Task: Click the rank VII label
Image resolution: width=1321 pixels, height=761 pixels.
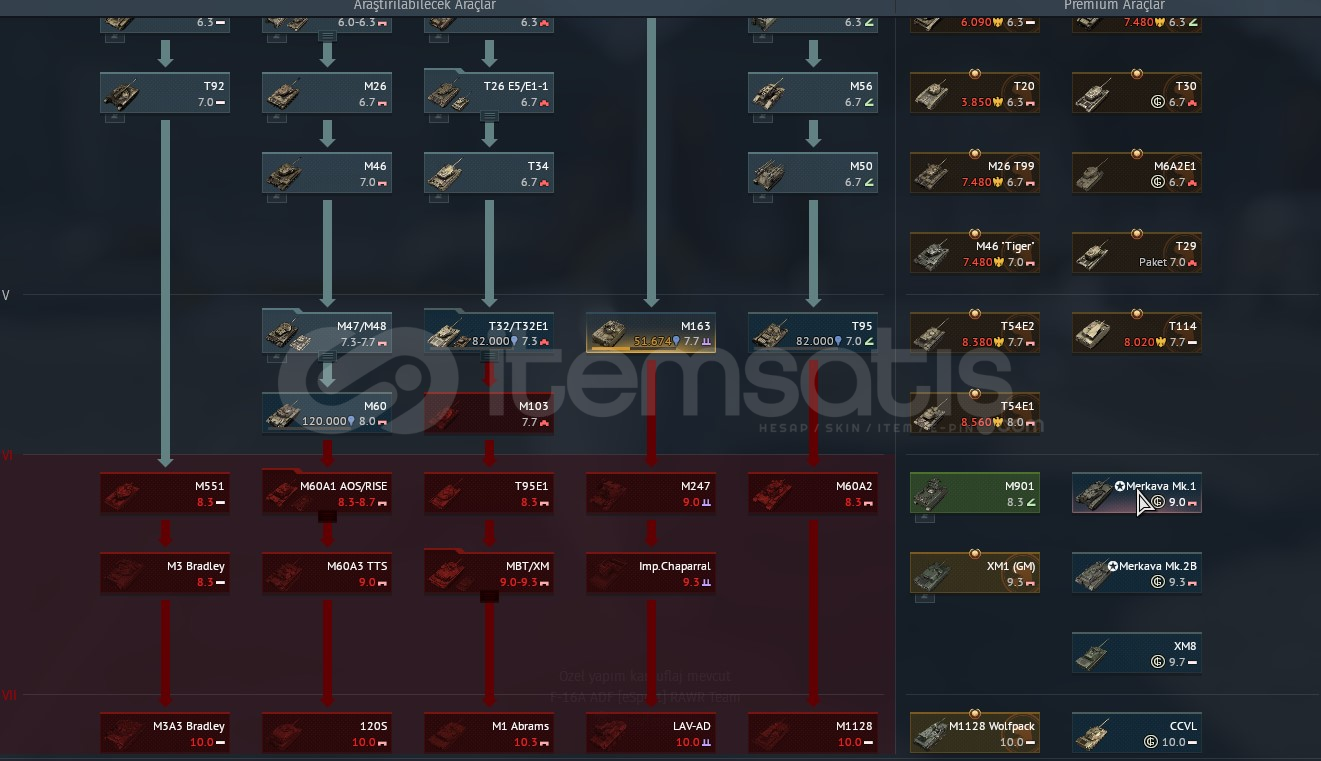Action: (10, 695)
